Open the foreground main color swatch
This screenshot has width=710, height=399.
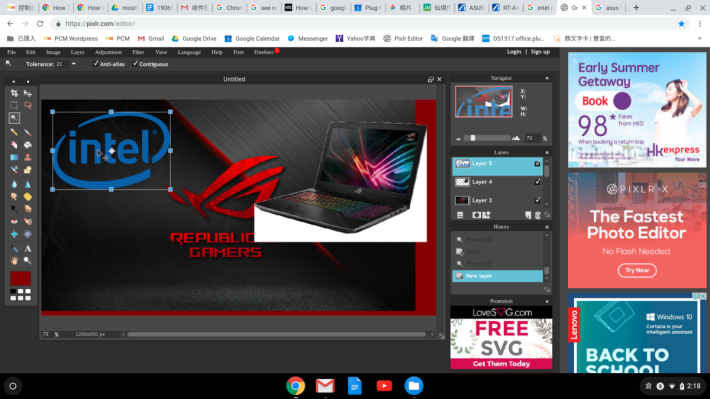(21, 278)
